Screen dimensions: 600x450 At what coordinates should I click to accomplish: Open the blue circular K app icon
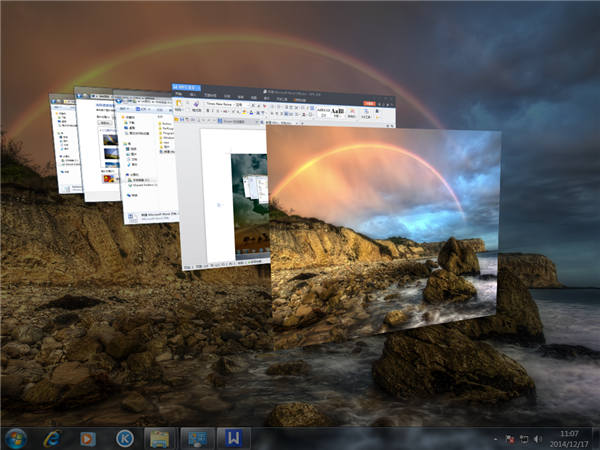tap(125, 438)
